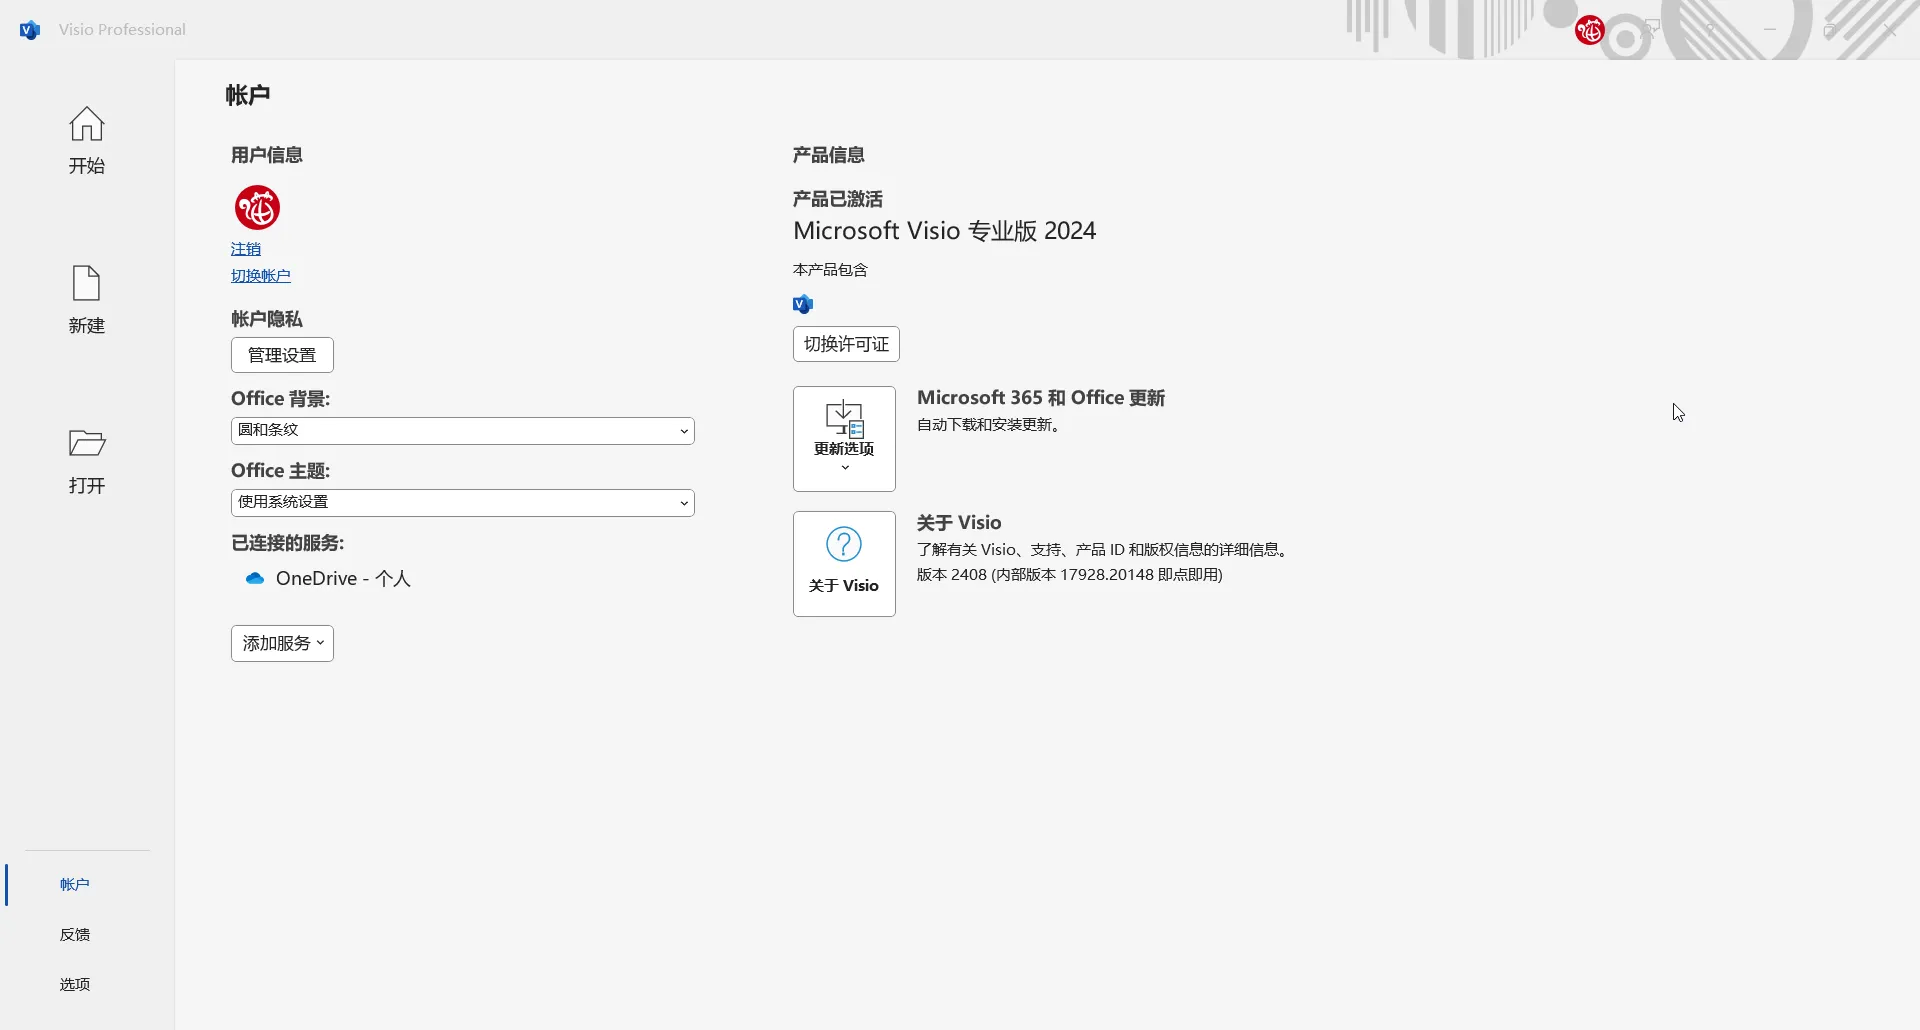The image size is (1920, 1030).
Task: Click the Visio Professional title text
Action: click(x=122, y=30)
